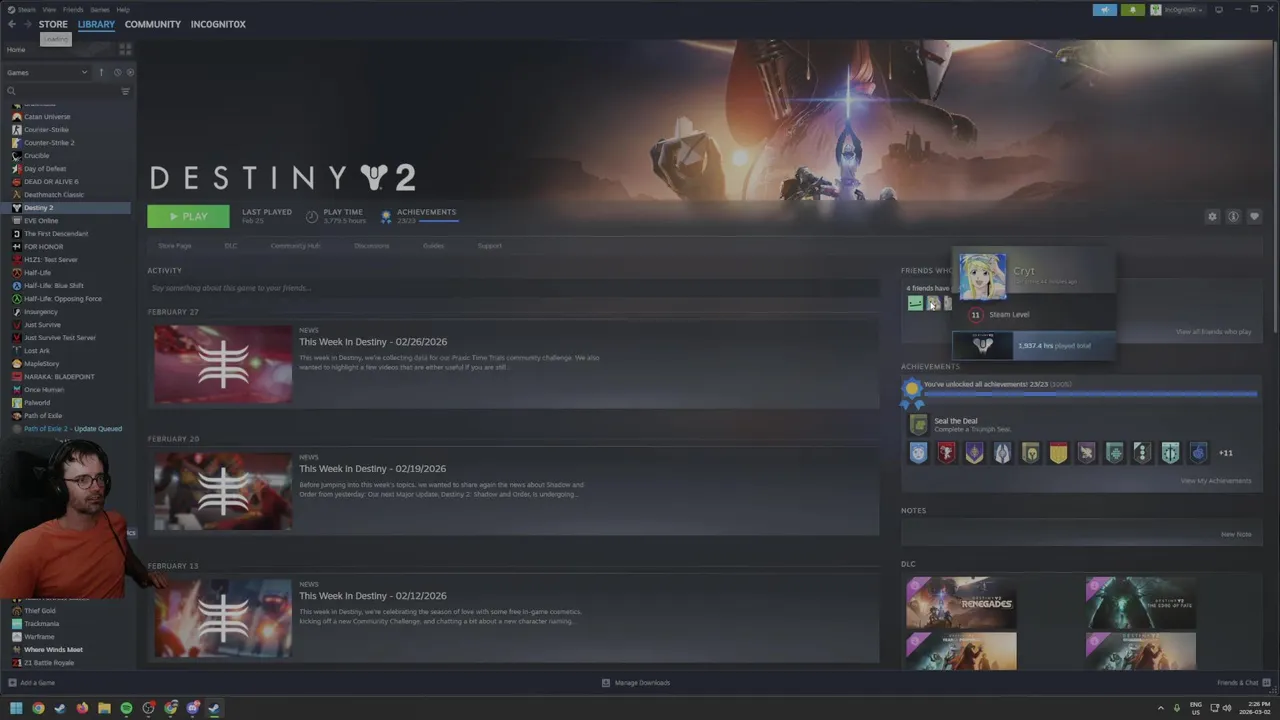Open advanced filter options icon in sidebar
This screenshot has height=720, width=1280.
[x=125, y=91]
